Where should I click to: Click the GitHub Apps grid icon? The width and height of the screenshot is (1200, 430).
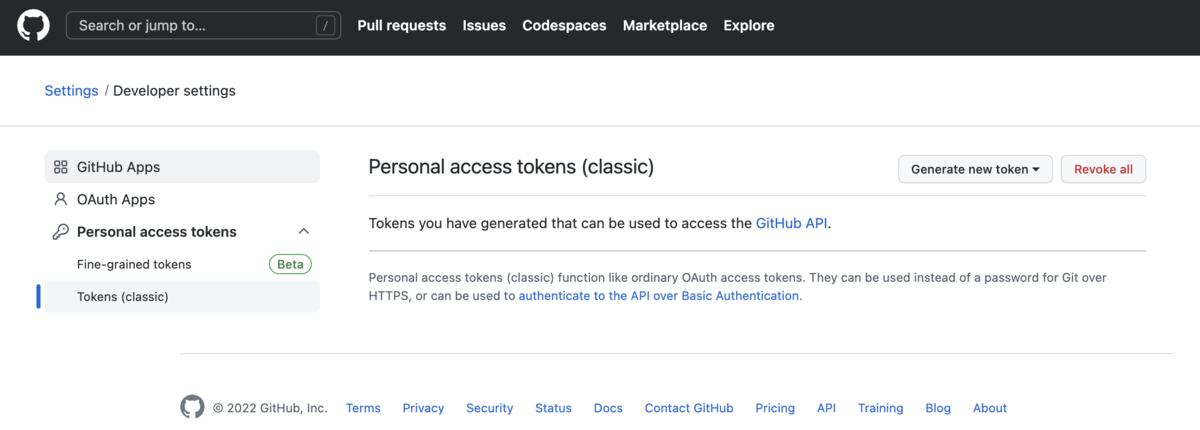[61, 167]
